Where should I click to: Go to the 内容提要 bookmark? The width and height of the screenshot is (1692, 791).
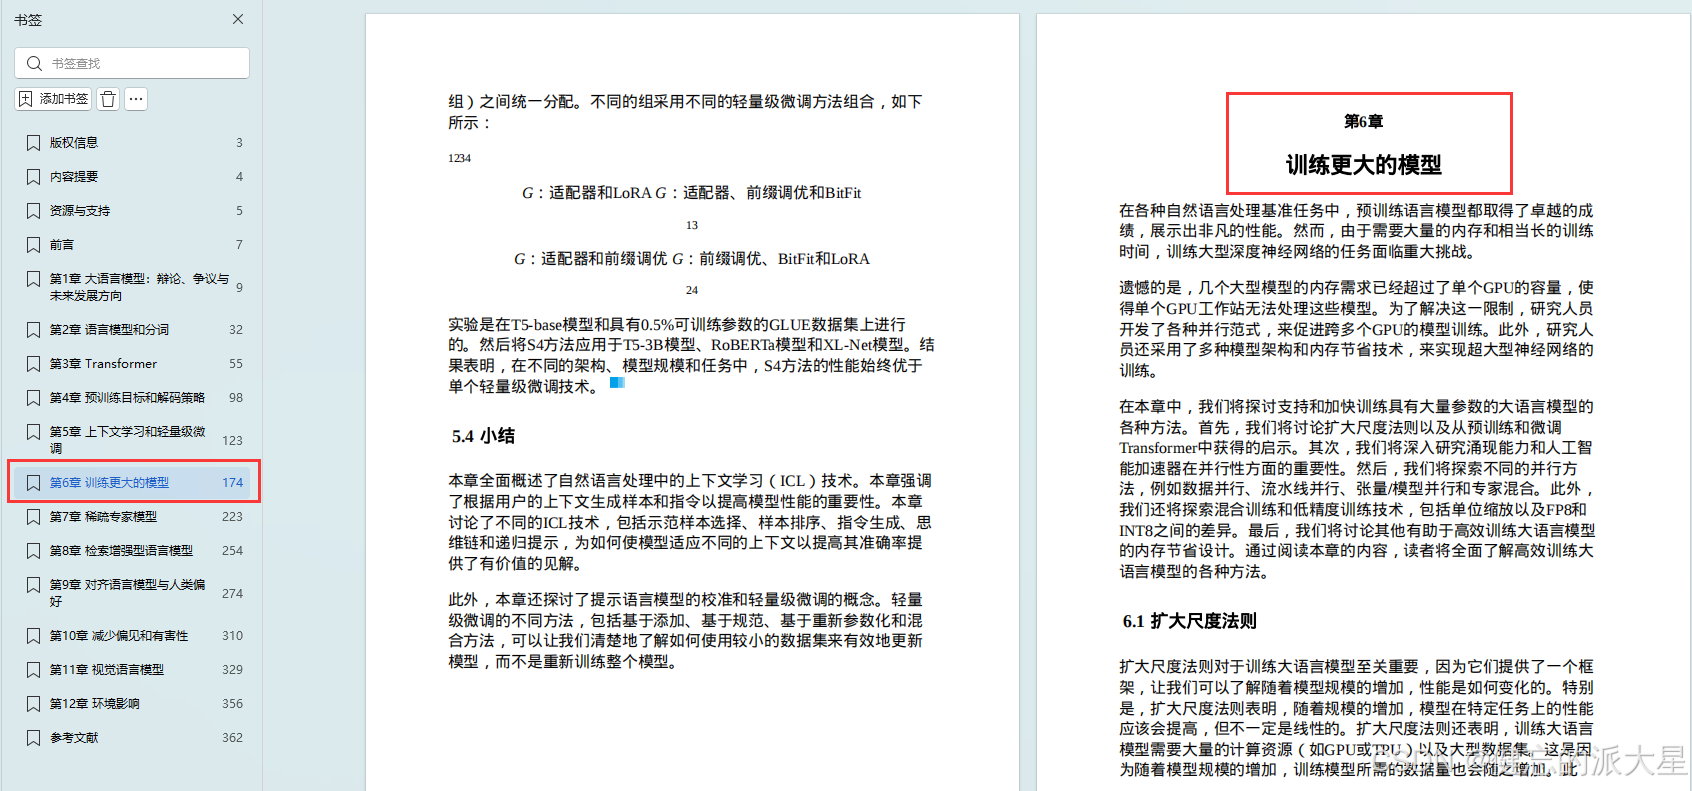tap(74, 177)
